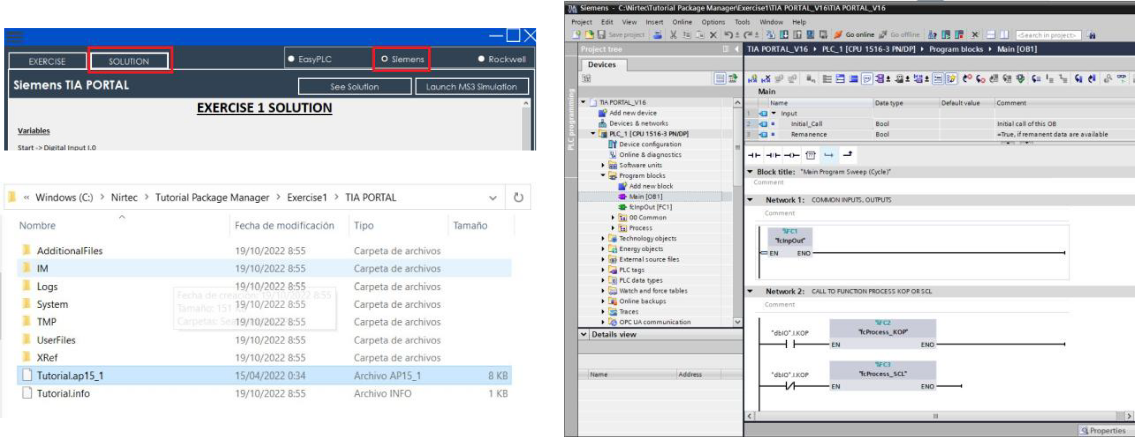
Task: Expand the Watch and force tables folder
Action: [602, 291]
